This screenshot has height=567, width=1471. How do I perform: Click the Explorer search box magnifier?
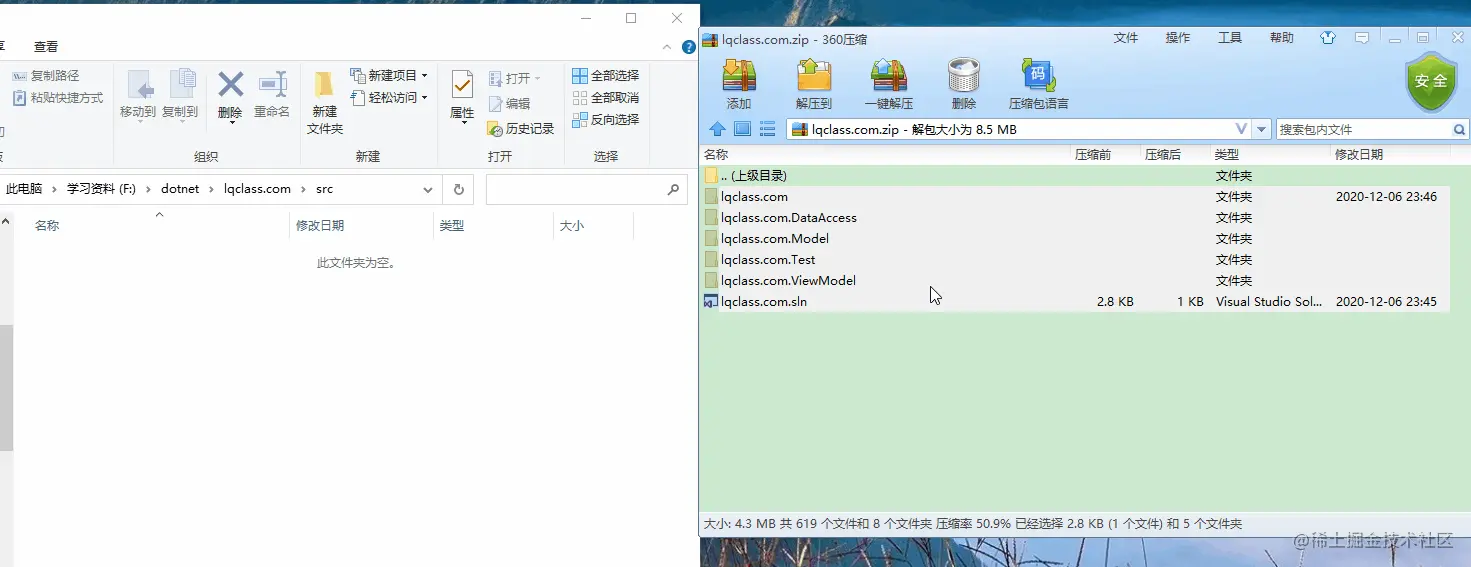673,189
